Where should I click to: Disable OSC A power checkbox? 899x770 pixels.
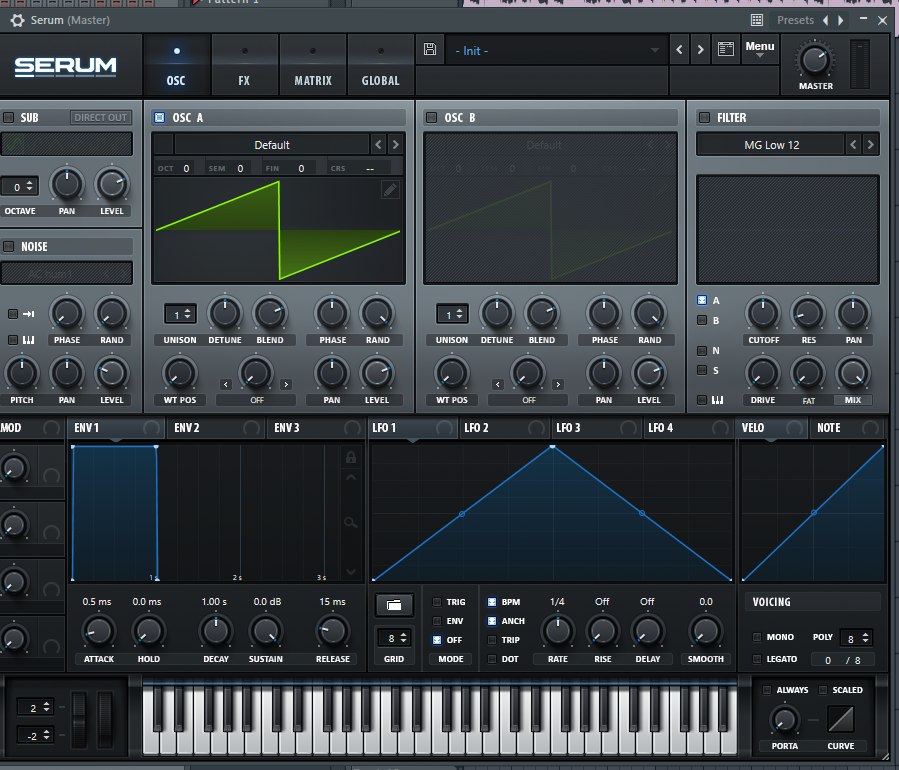[x=159, y=118]
